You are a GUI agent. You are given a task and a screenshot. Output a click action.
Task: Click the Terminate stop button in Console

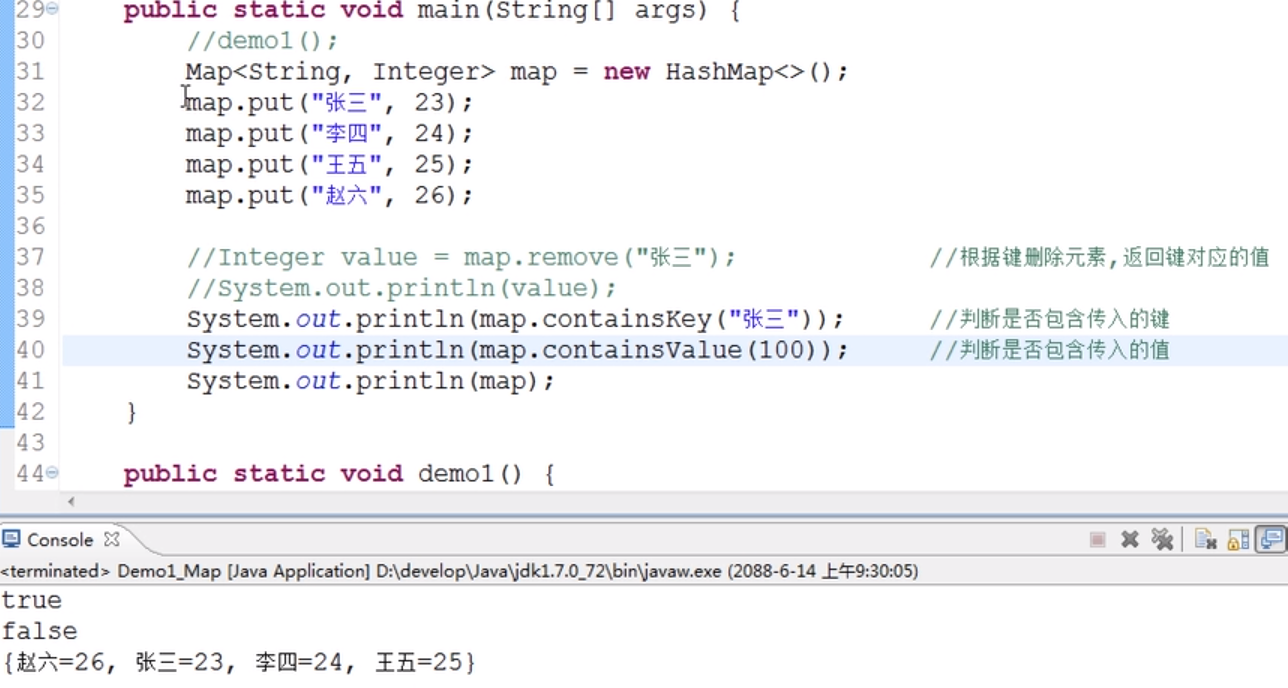1098,540
